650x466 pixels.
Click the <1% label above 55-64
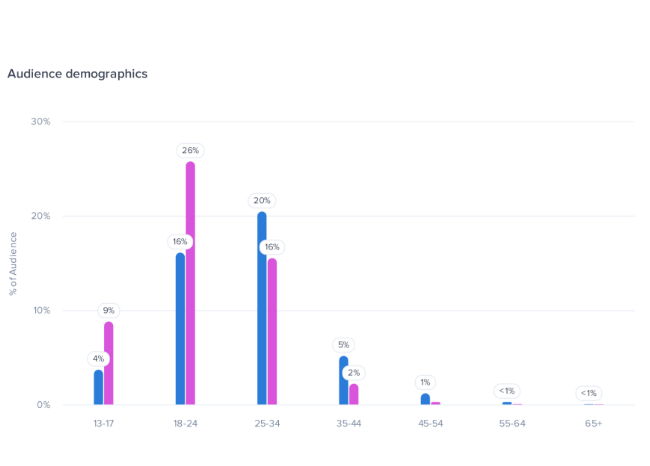pos(507,391)
